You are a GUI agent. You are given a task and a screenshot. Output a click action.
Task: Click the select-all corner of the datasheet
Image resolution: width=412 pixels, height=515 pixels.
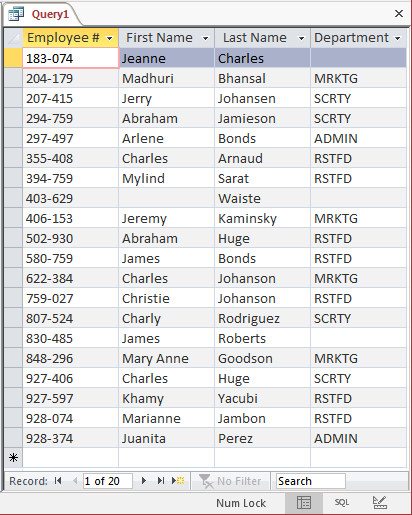pyautogui.click(x=13, y=38)
